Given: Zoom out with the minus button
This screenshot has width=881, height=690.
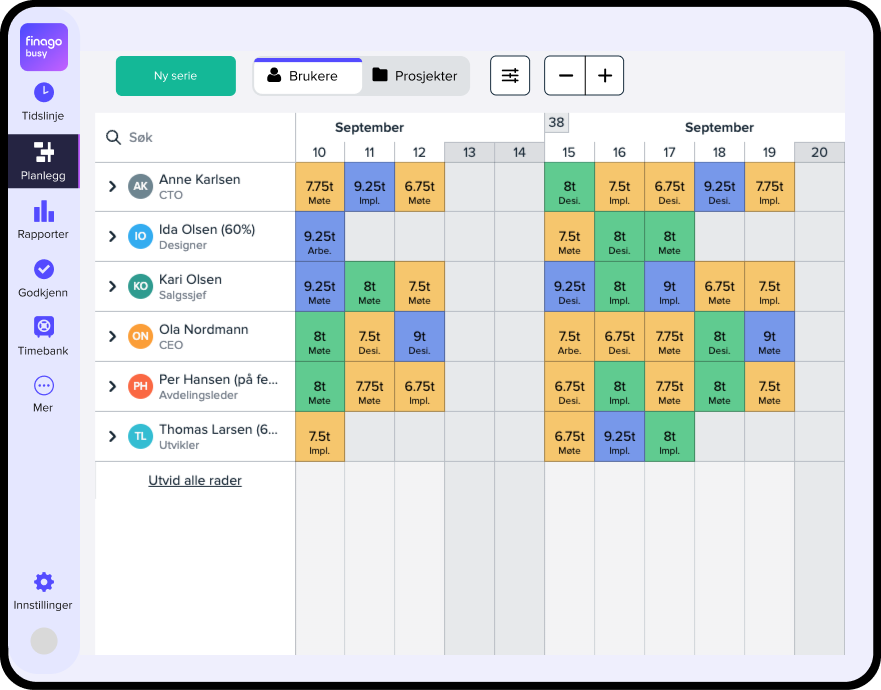Looking at the screenshot, I should (564, 75).
